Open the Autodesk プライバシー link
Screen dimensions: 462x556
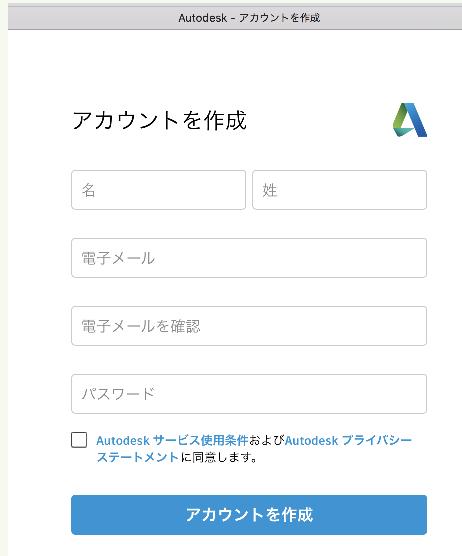348,440
